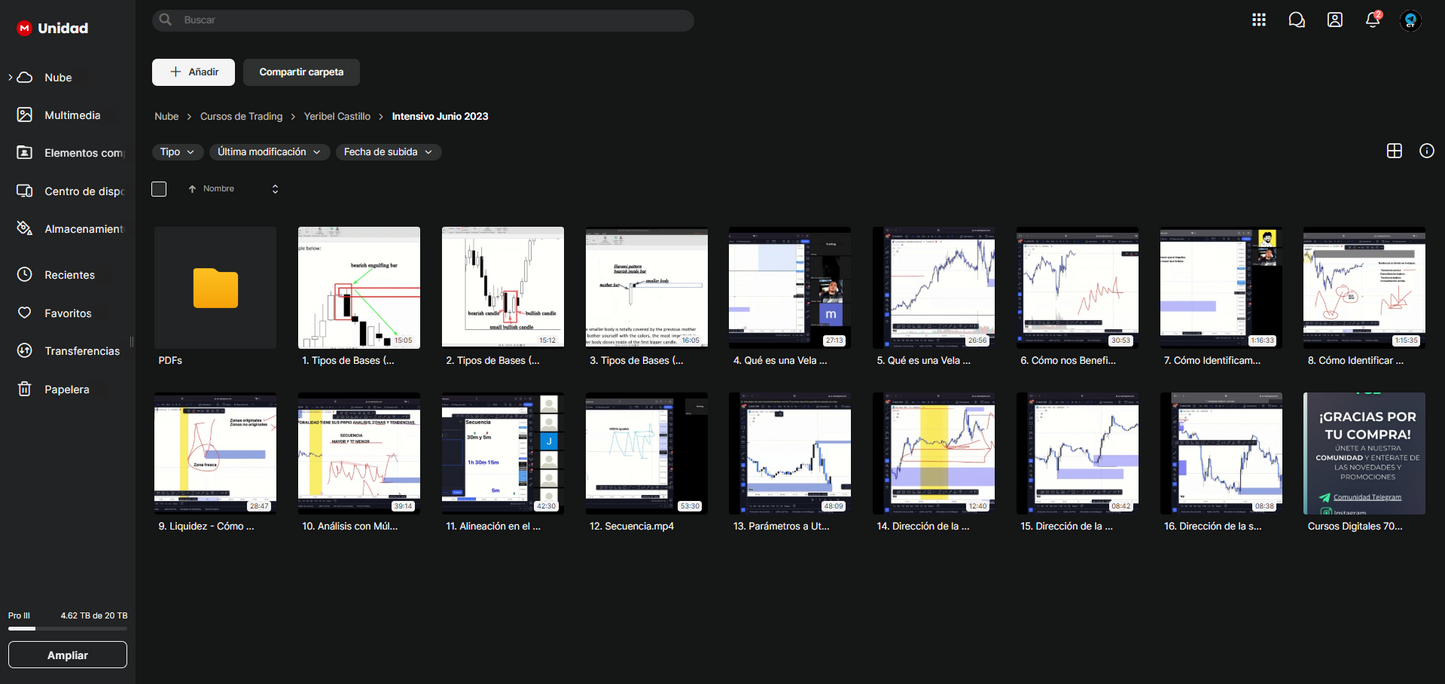Open the apps grid icon in top bar
The image size is (1445, 684).
(1259, 20)
